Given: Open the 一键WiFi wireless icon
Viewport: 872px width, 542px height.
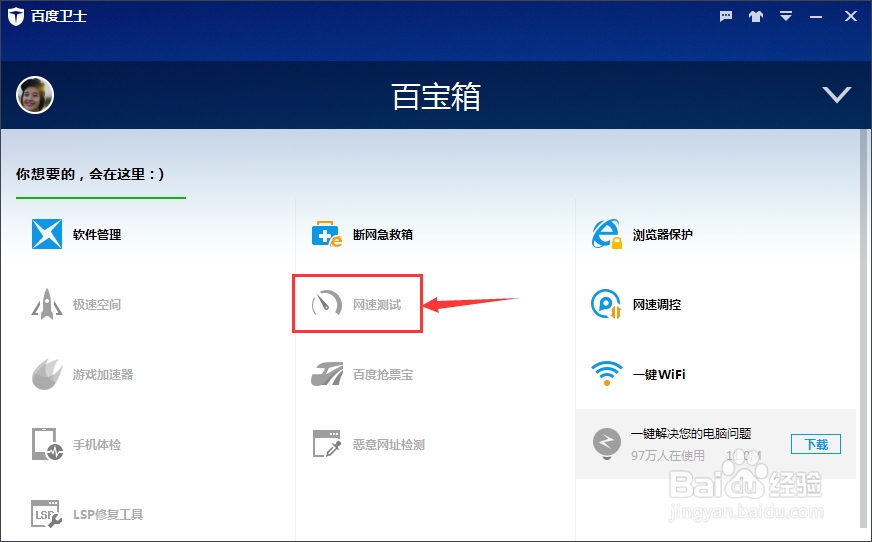Looking at the screenshot, I should pos(607,374).
